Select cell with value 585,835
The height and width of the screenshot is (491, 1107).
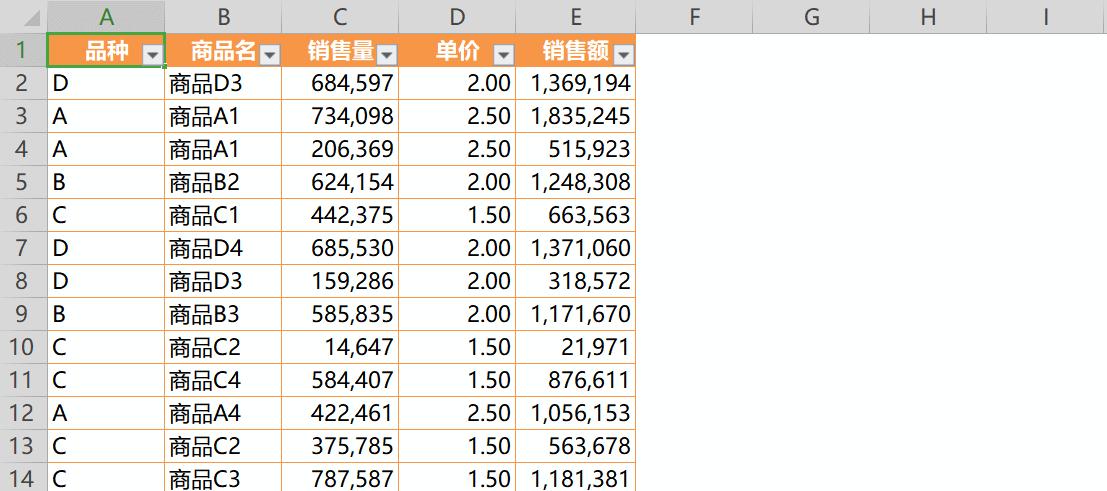pyautogui.click(x=340, y=314)
